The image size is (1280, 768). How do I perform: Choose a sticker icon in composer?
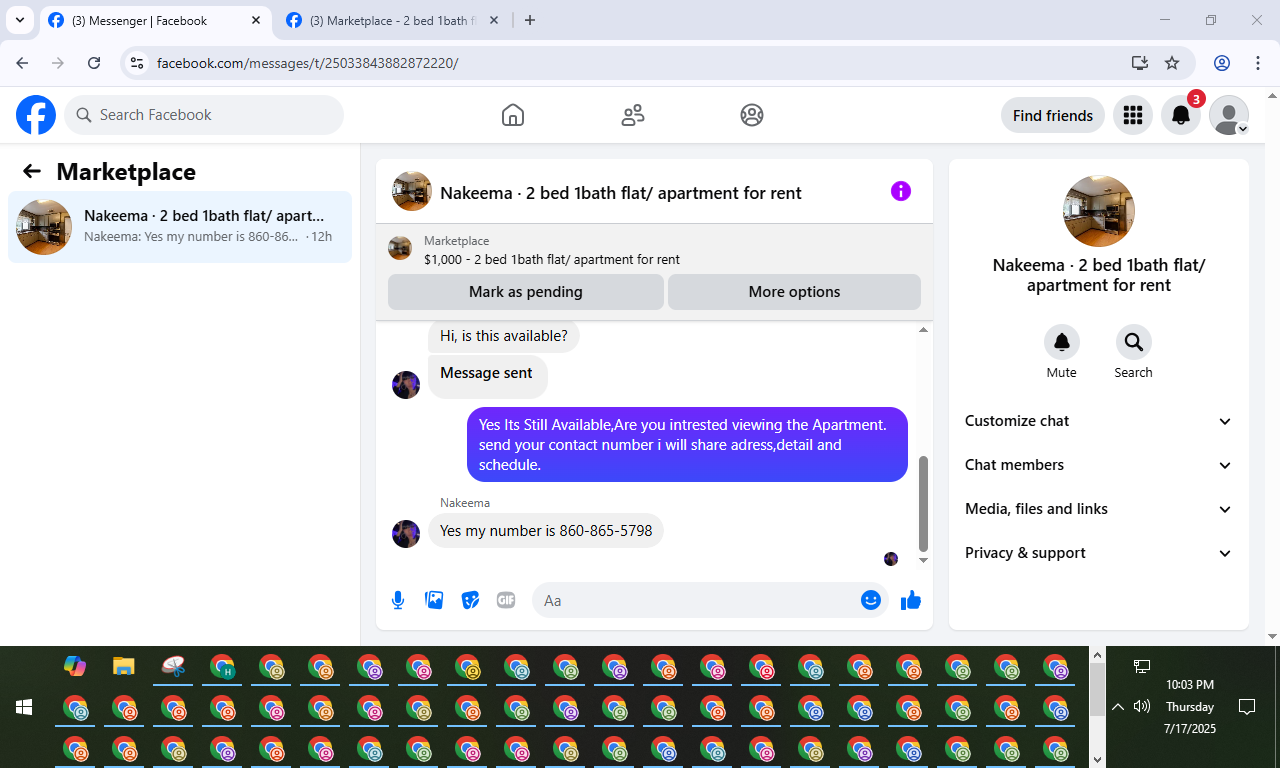[470, 600]
